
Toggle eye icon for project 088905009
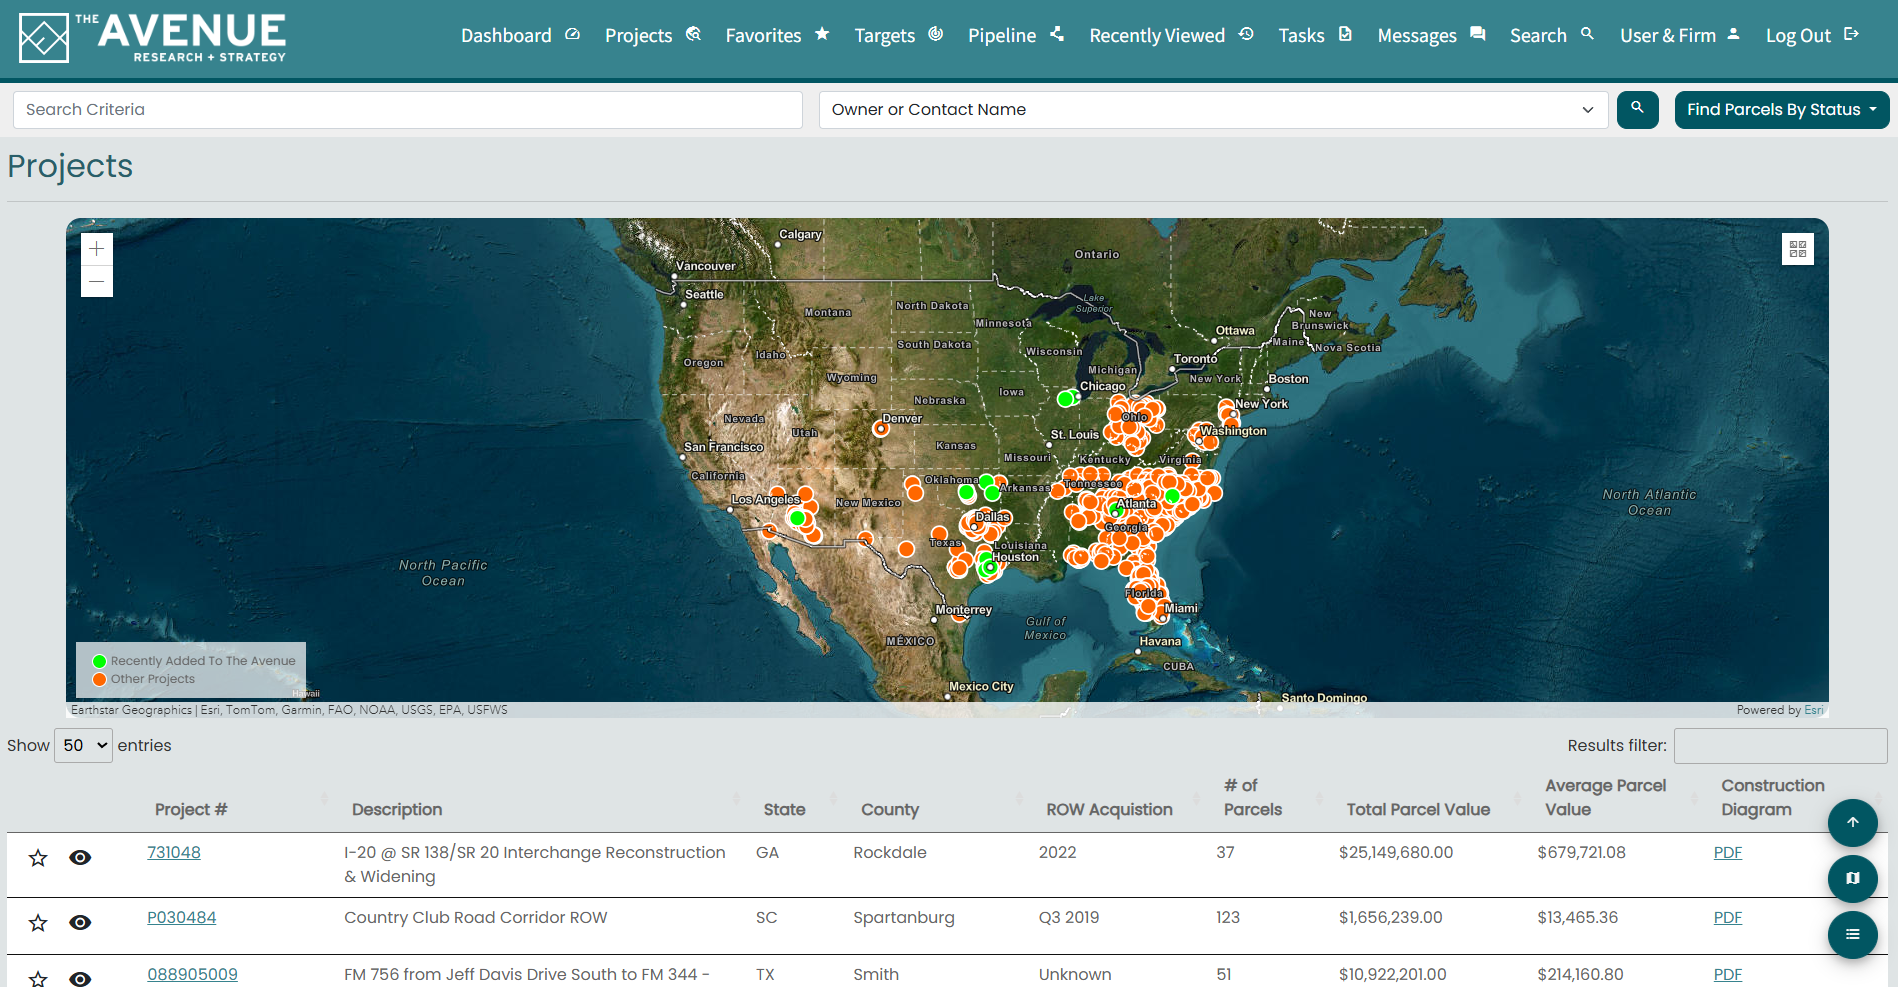[x=80, y=979]
